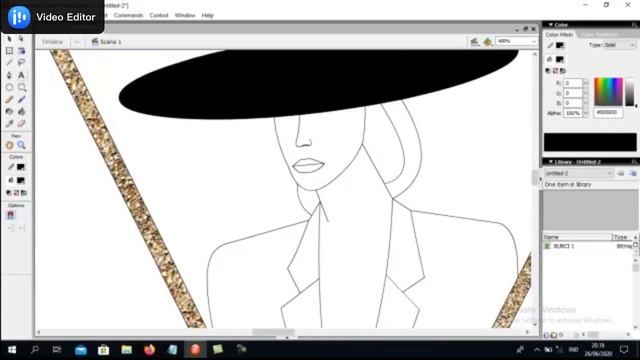The width and height of the screenshot is (640, 360).
Task: Open the Control menu
Action: point(159,15)
